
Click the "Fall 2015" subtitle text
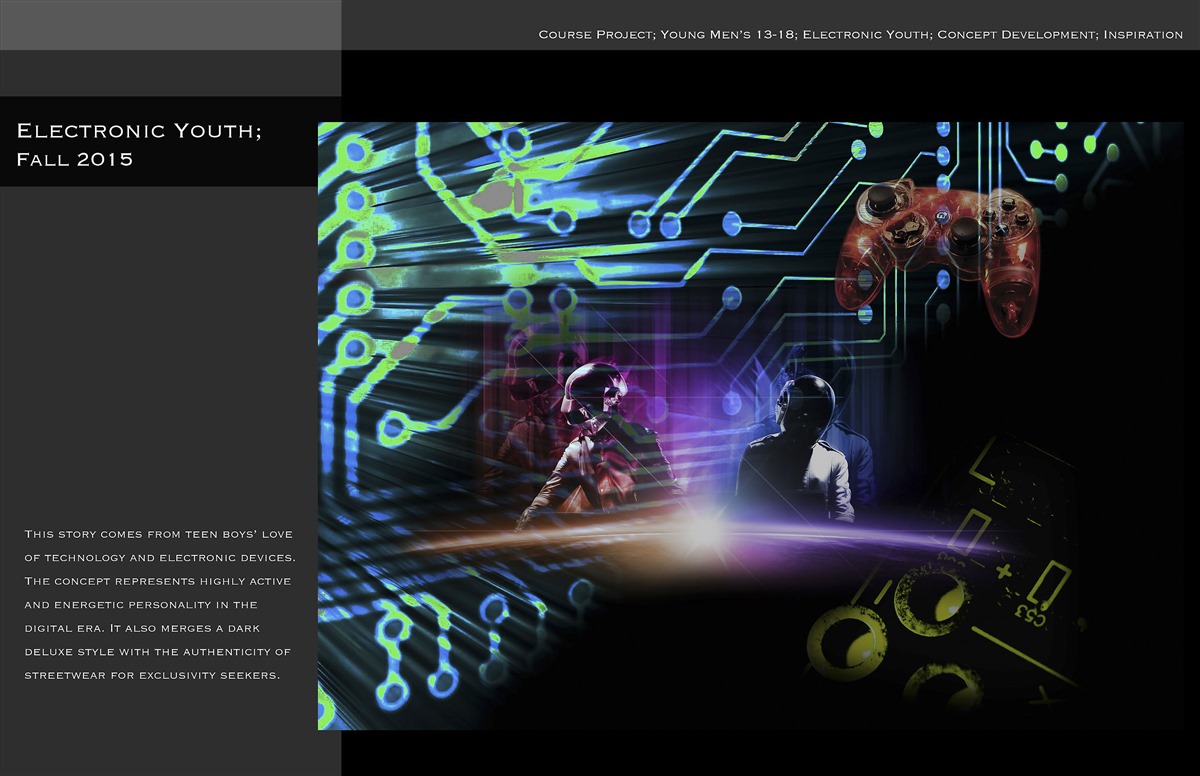click(75, 159)
